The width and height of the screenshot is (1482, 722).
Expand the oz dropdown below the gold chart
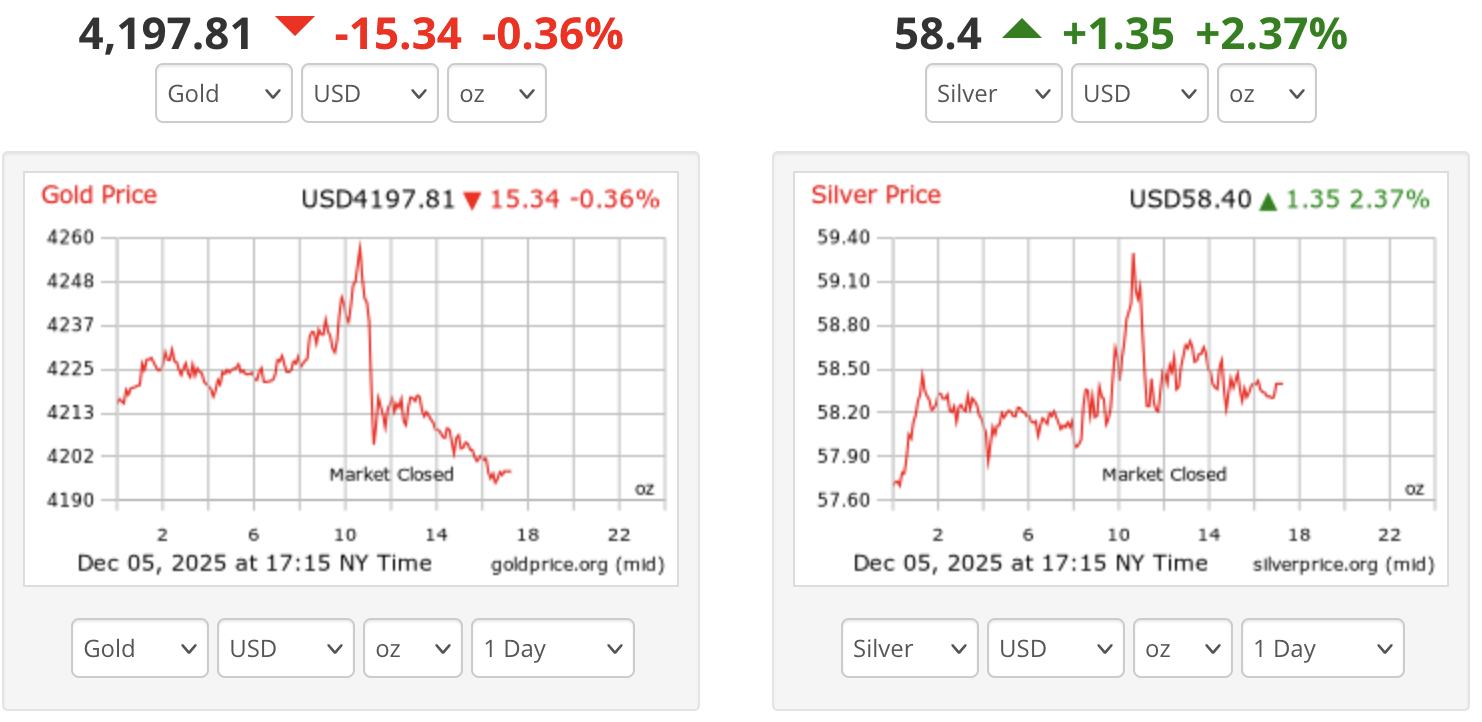[412, 648]
